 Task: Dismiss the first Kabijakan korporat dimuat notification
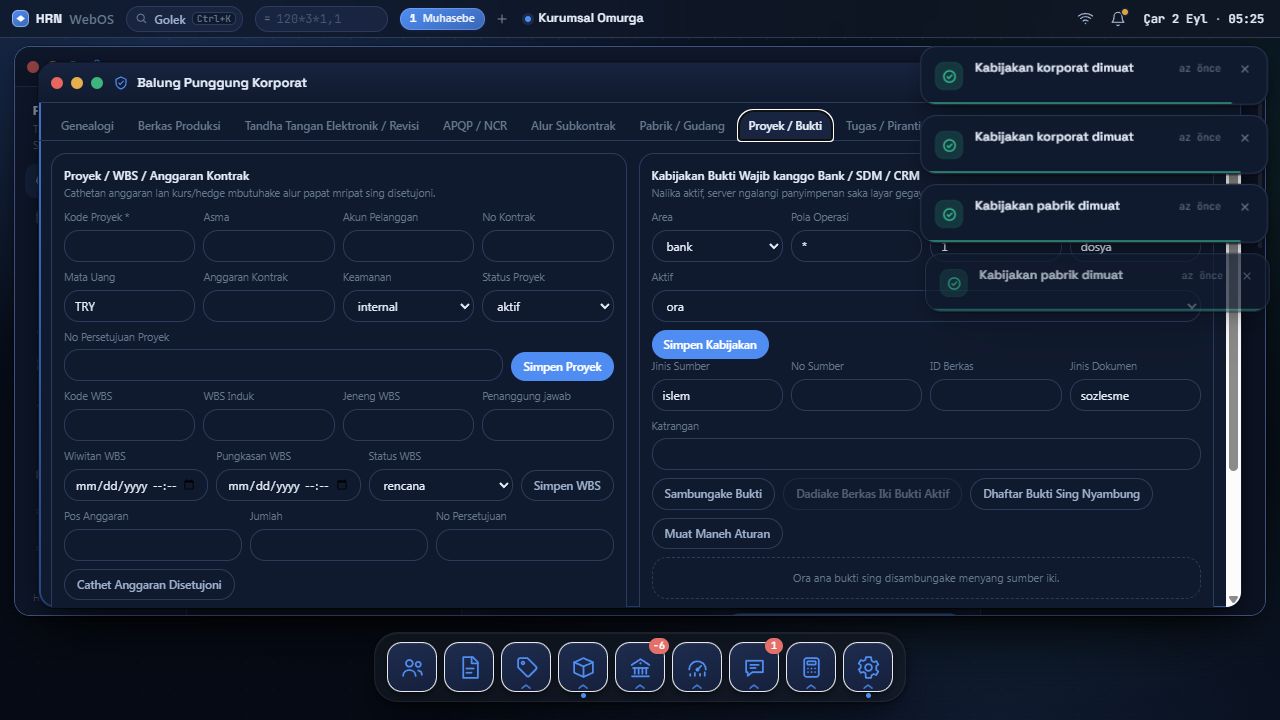[x=1245, y=69]
